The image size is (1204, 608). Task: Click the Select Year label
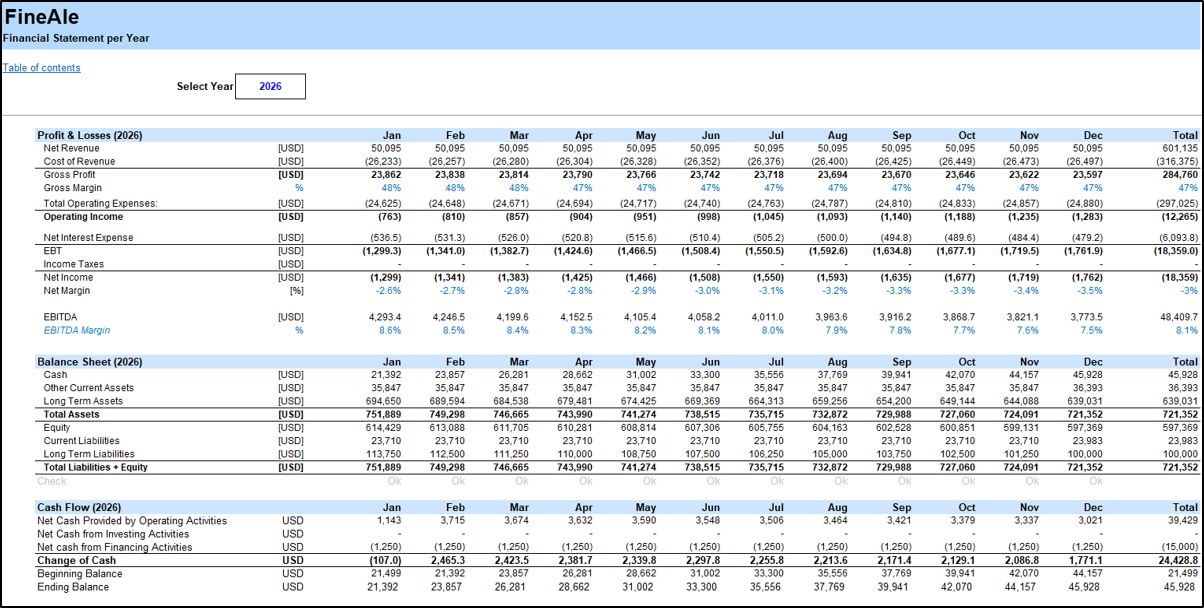pos(205,87)
